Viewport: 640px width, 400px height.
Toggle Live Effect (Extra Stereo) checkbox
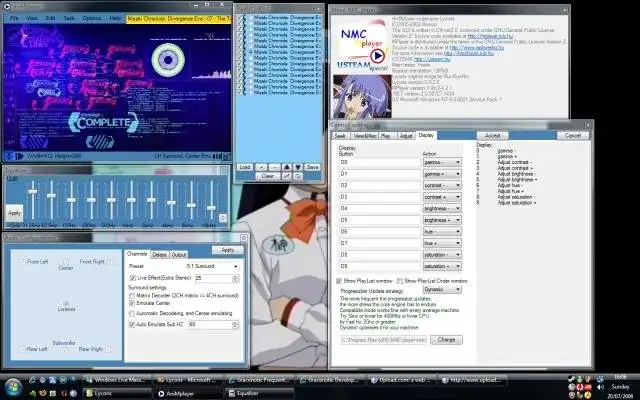132,278
